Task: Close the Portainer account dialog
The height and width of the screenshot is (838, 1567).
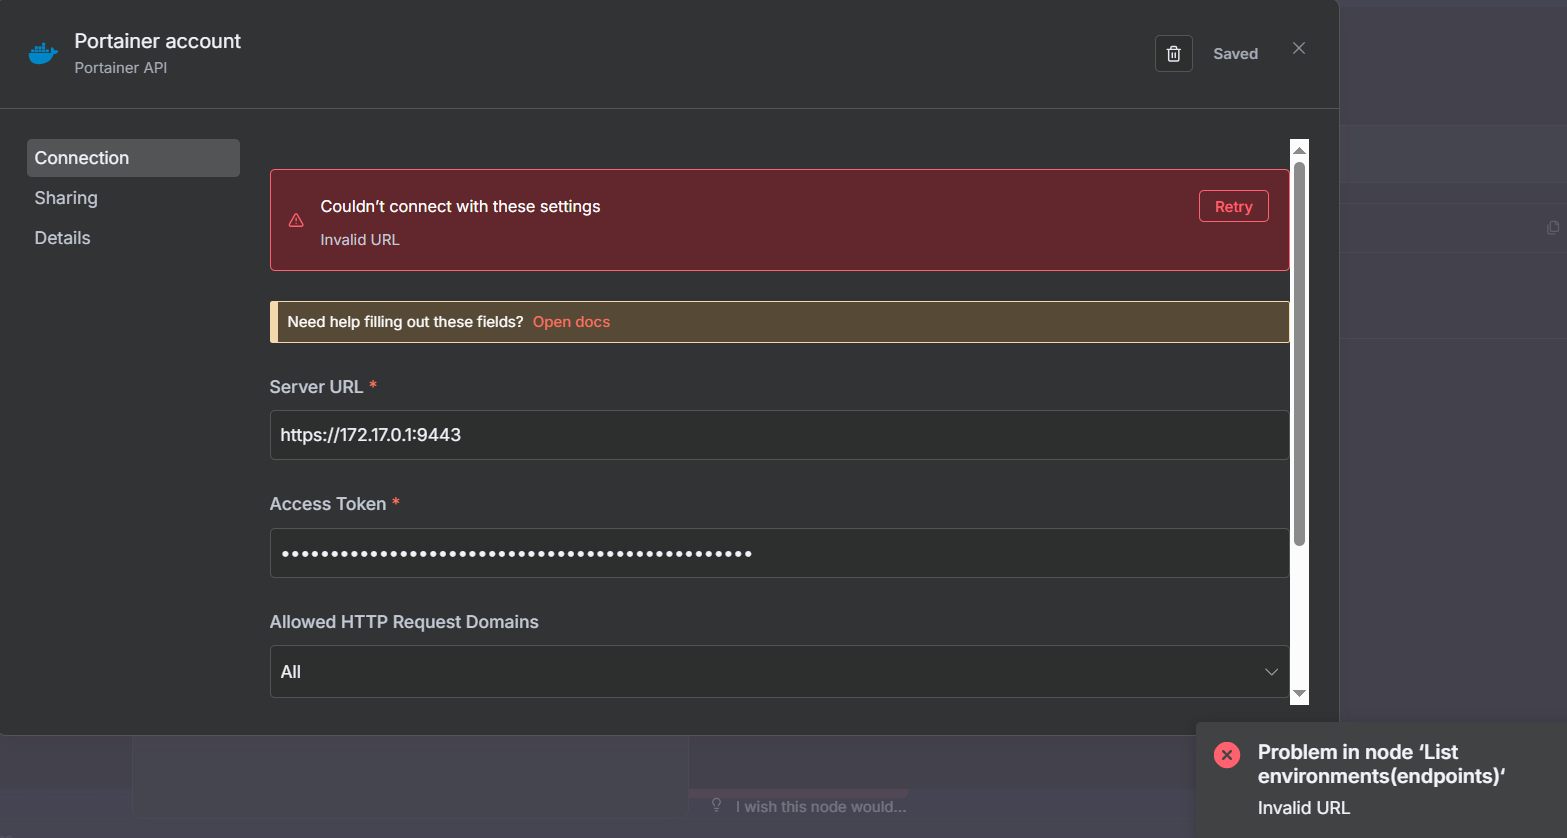Action: (x=1298, y=49)
